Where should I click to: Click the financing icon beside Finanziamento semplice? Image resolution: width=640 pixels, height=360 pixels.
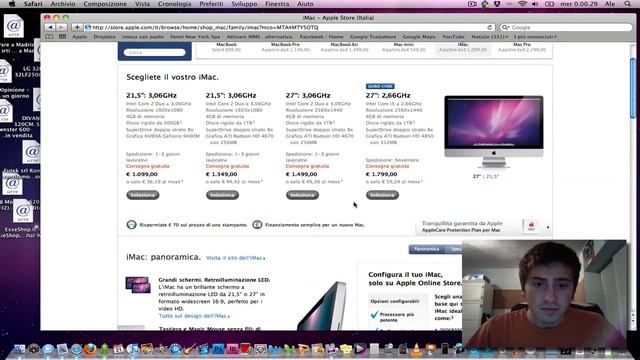coord(257,225)
